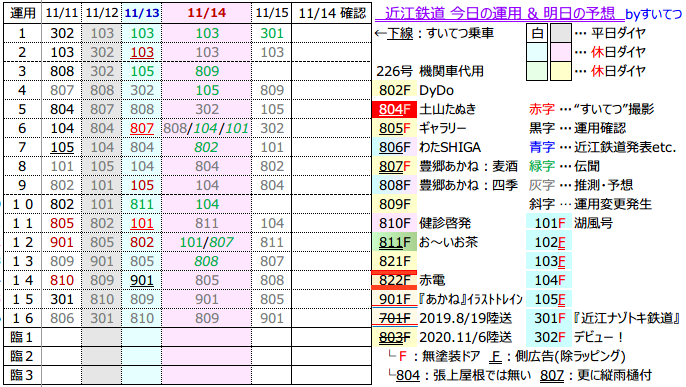The image size is (686, 387).
Task: Click the red 901 cell in row 12
Action: (62, 242)
